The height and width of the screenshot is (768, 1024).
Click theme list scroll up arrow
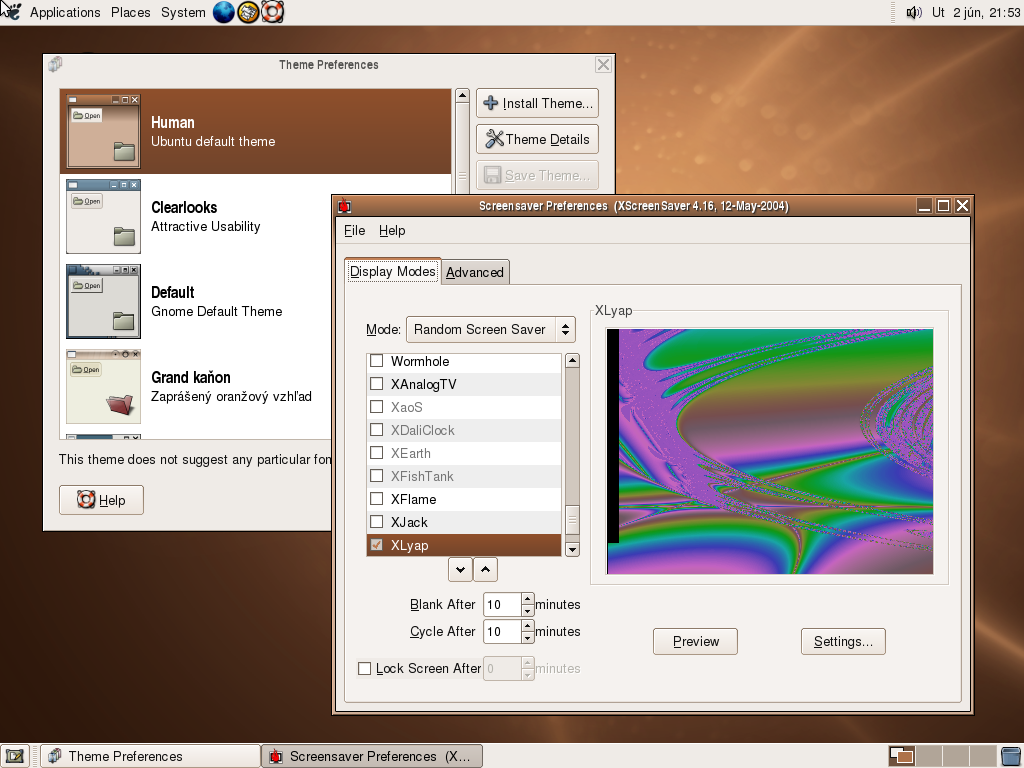click(x=462, y=96)
